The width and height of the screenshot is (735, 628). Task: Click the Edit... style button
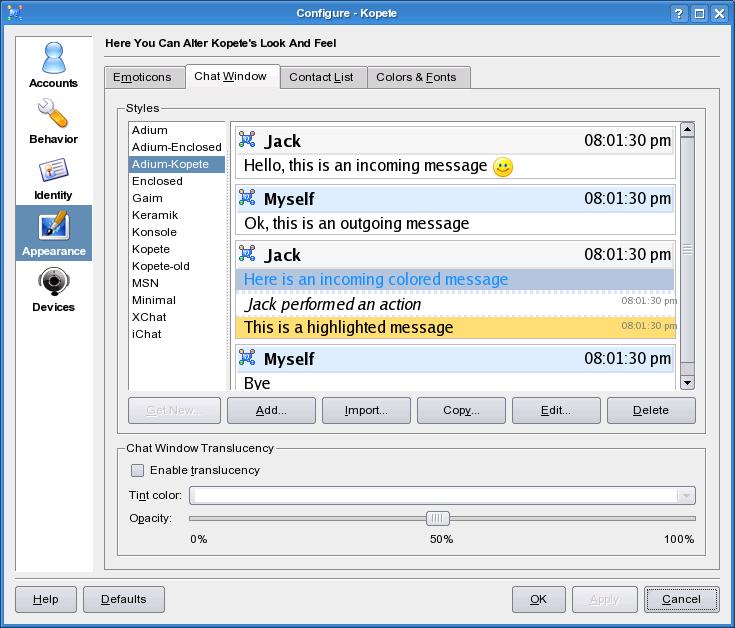click(556, 411)
